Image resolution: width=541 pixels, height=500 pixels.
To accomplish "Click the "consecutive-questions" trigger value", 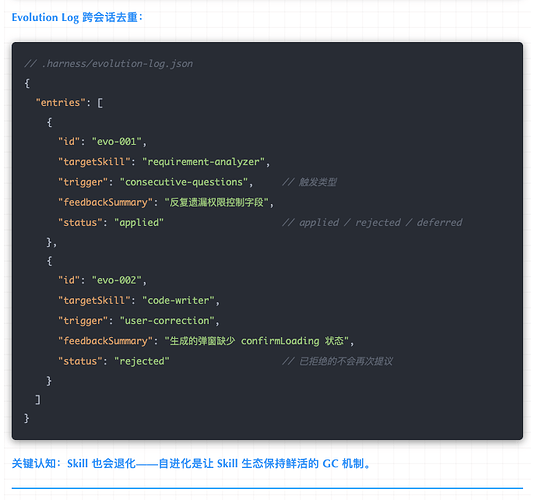I will [184, 182].
